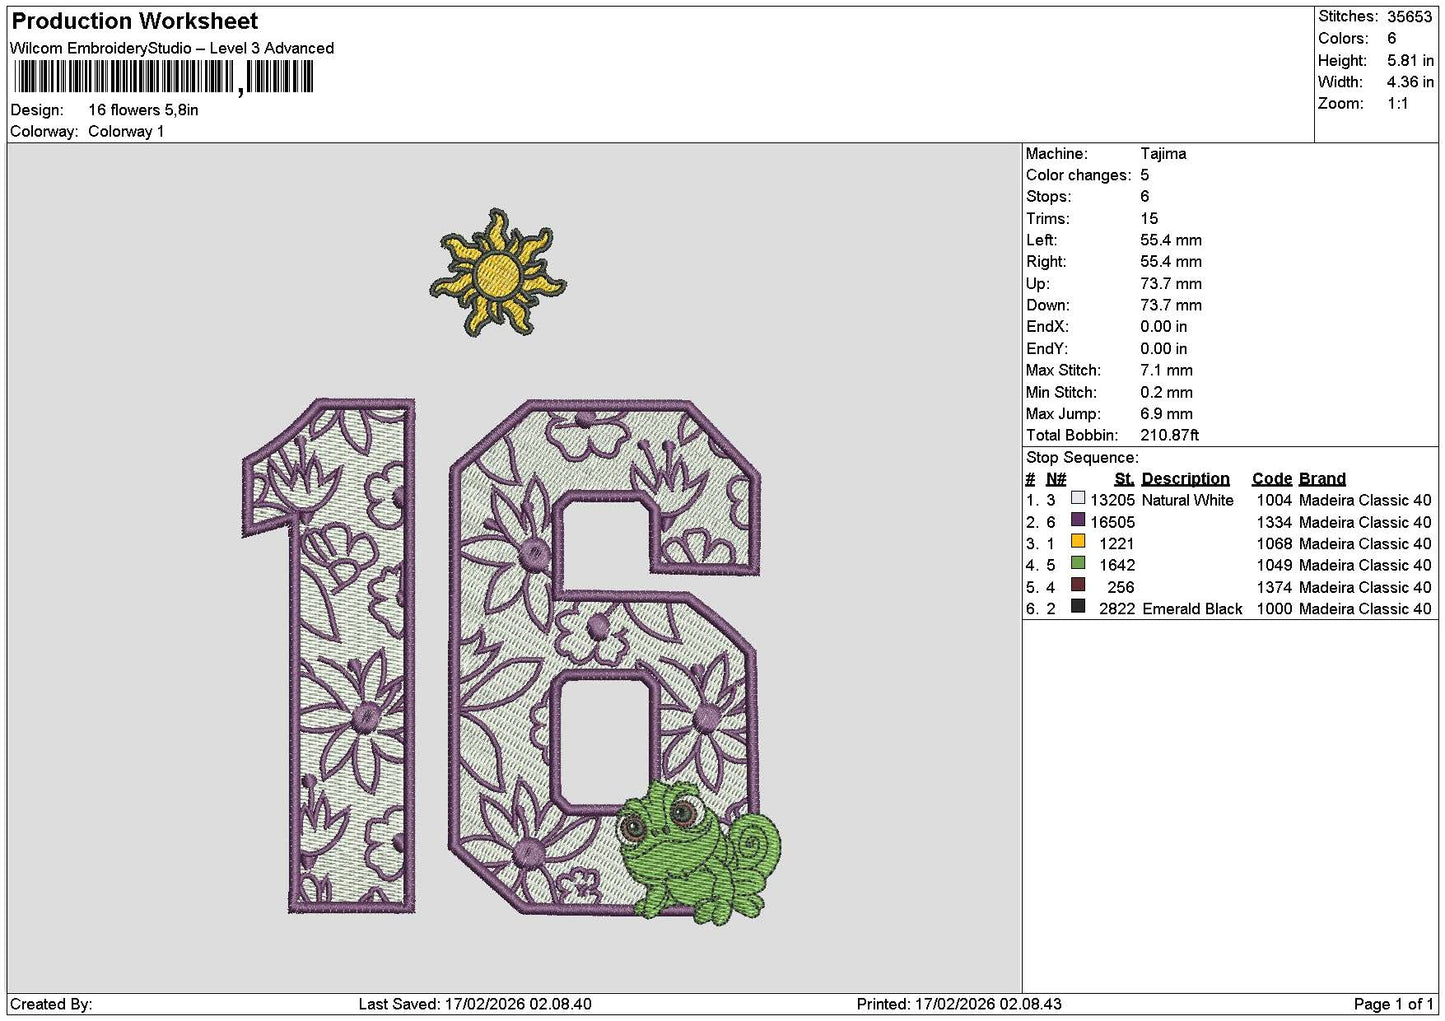Click the Natural White color swatch
Image resolution: width=1445 pixels, height=1021 pixels.
click(x=1078, y=498)
